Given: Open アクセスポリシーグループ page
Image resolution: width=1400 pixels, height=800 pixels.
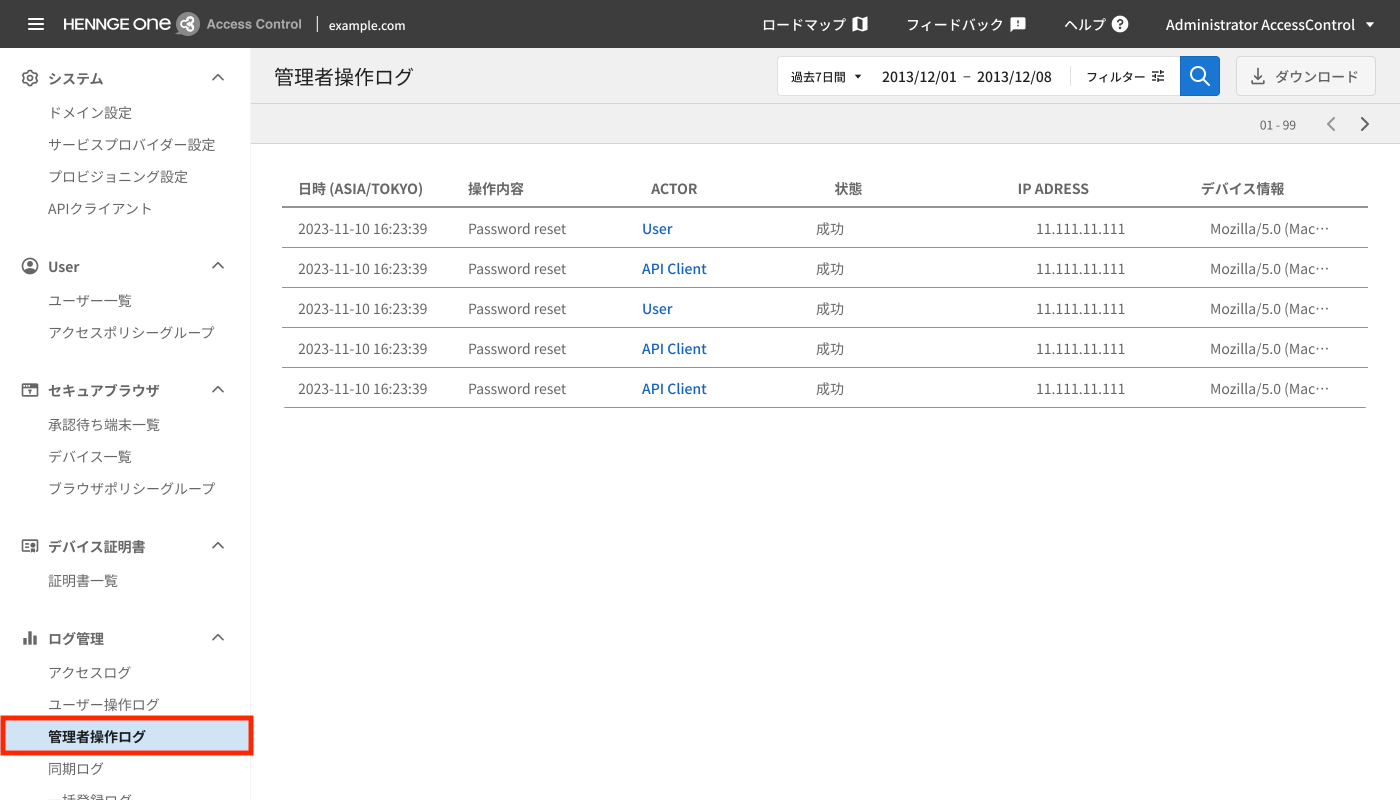Looking at the screenshot, I should pyautogui.click(x=131, y=333).
